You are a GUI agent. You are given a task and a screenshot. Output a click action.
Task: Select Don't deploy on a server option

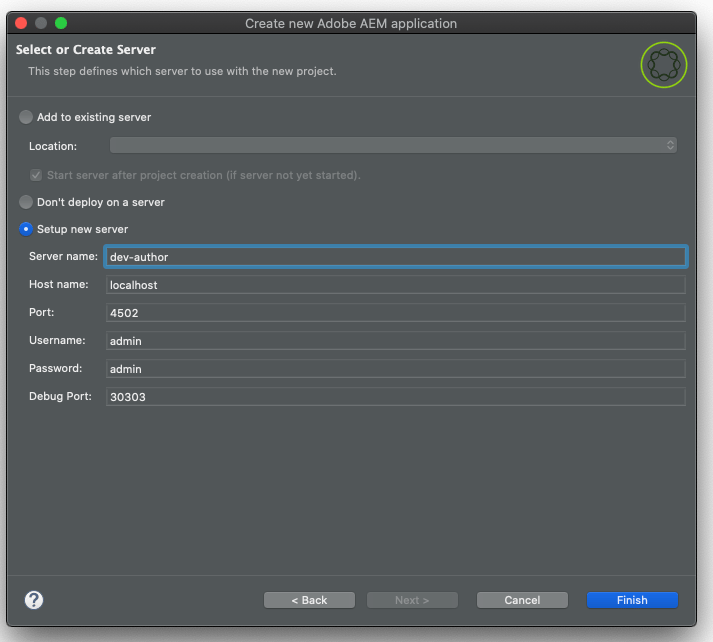tap(26, 202)
